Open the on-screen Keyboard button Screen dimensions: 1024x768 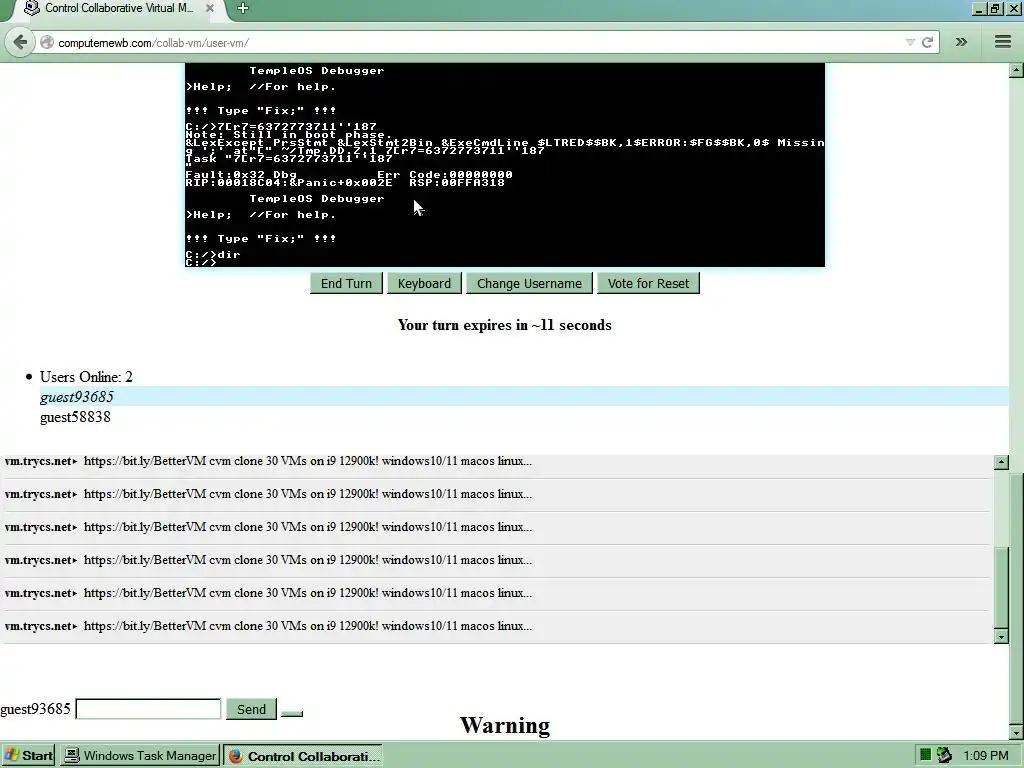424,283
